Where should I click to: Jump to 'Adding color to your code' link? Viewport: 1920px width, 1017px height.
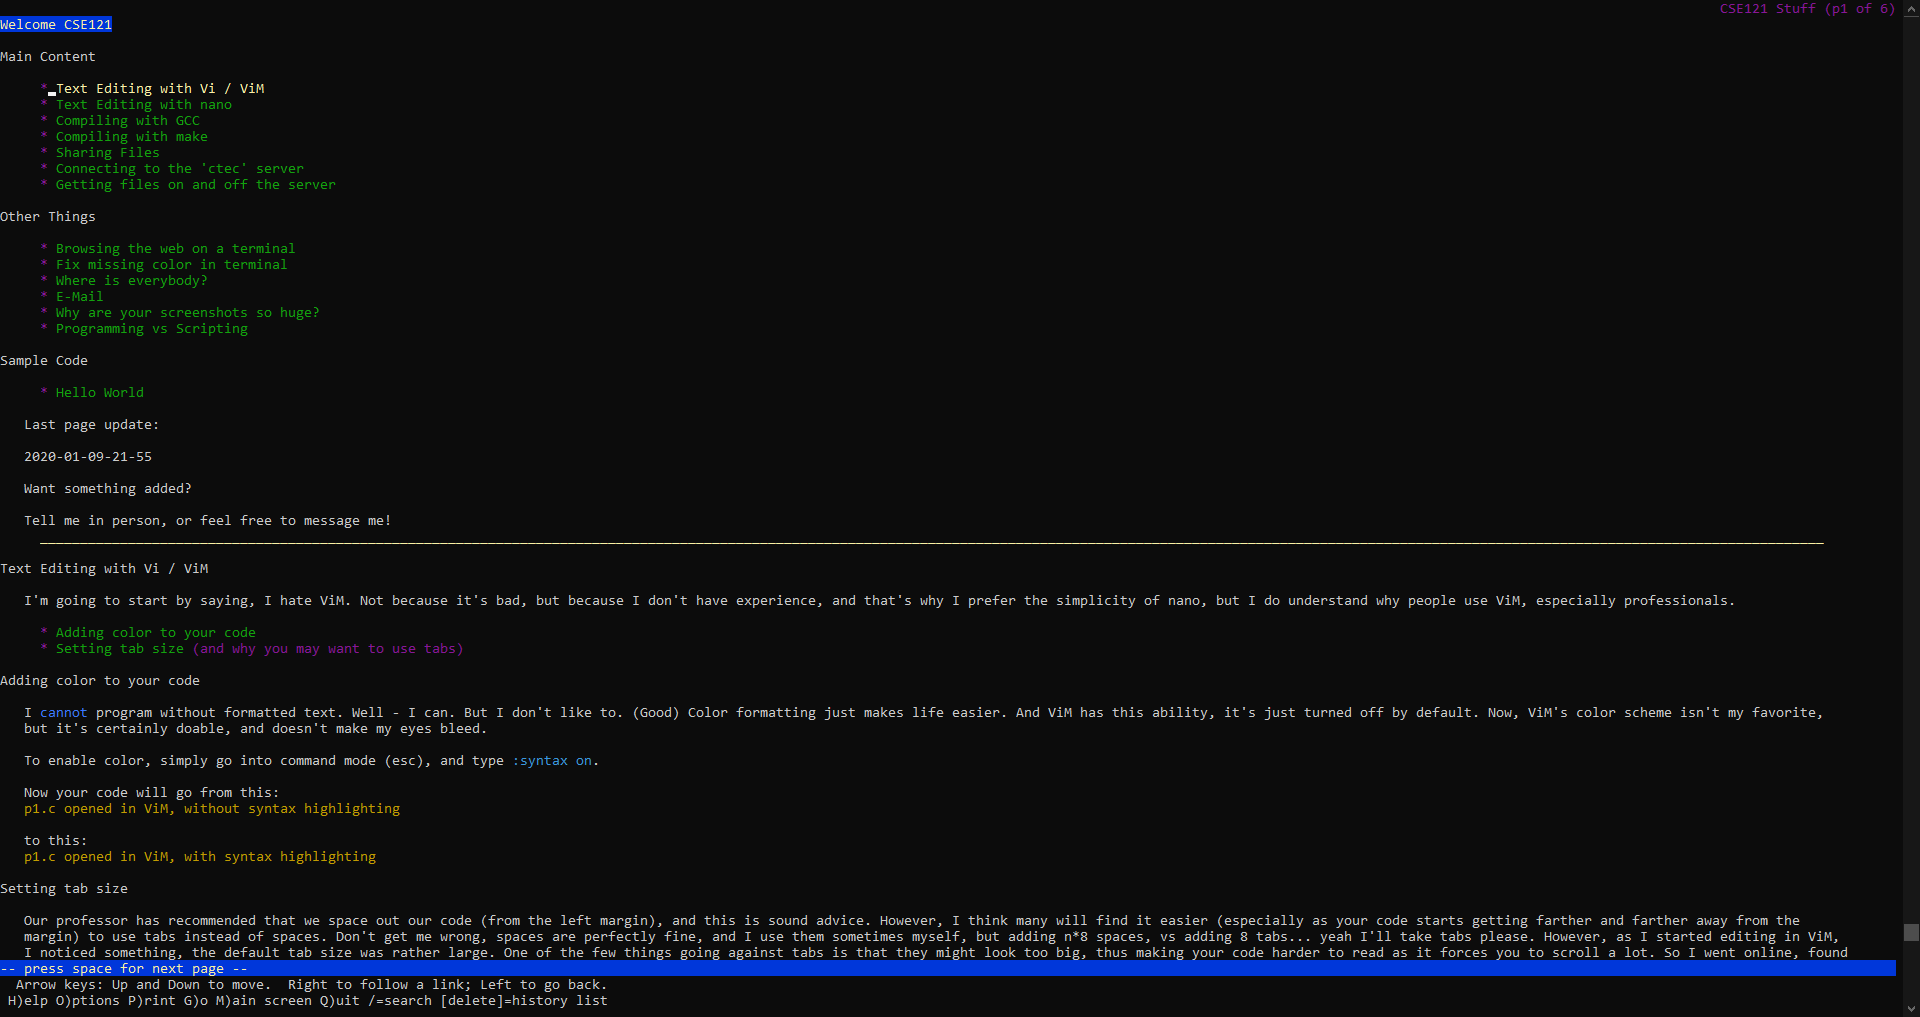(156, 633)
